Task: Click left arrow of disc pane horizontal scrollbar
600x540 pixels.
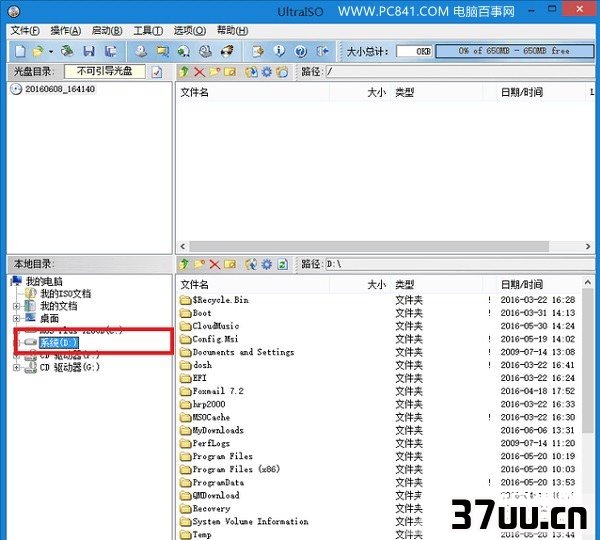Action: click(183, 246)
